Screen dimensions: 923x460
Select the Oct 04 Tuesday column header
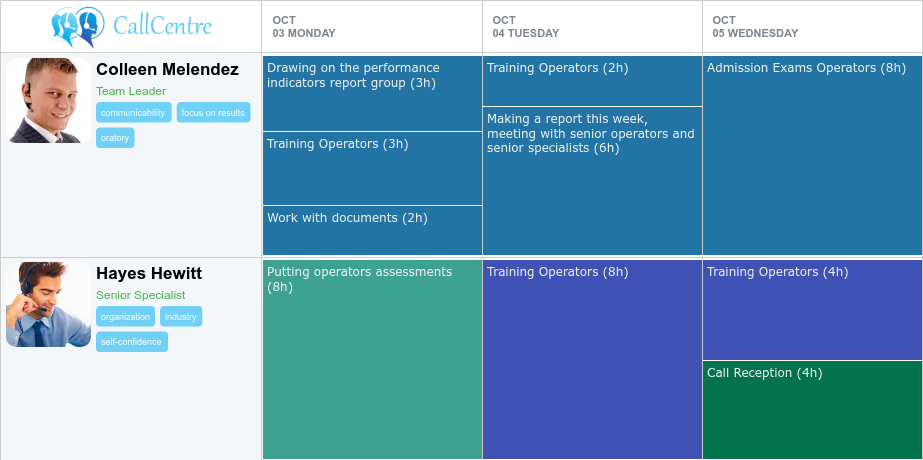(591, 26)
